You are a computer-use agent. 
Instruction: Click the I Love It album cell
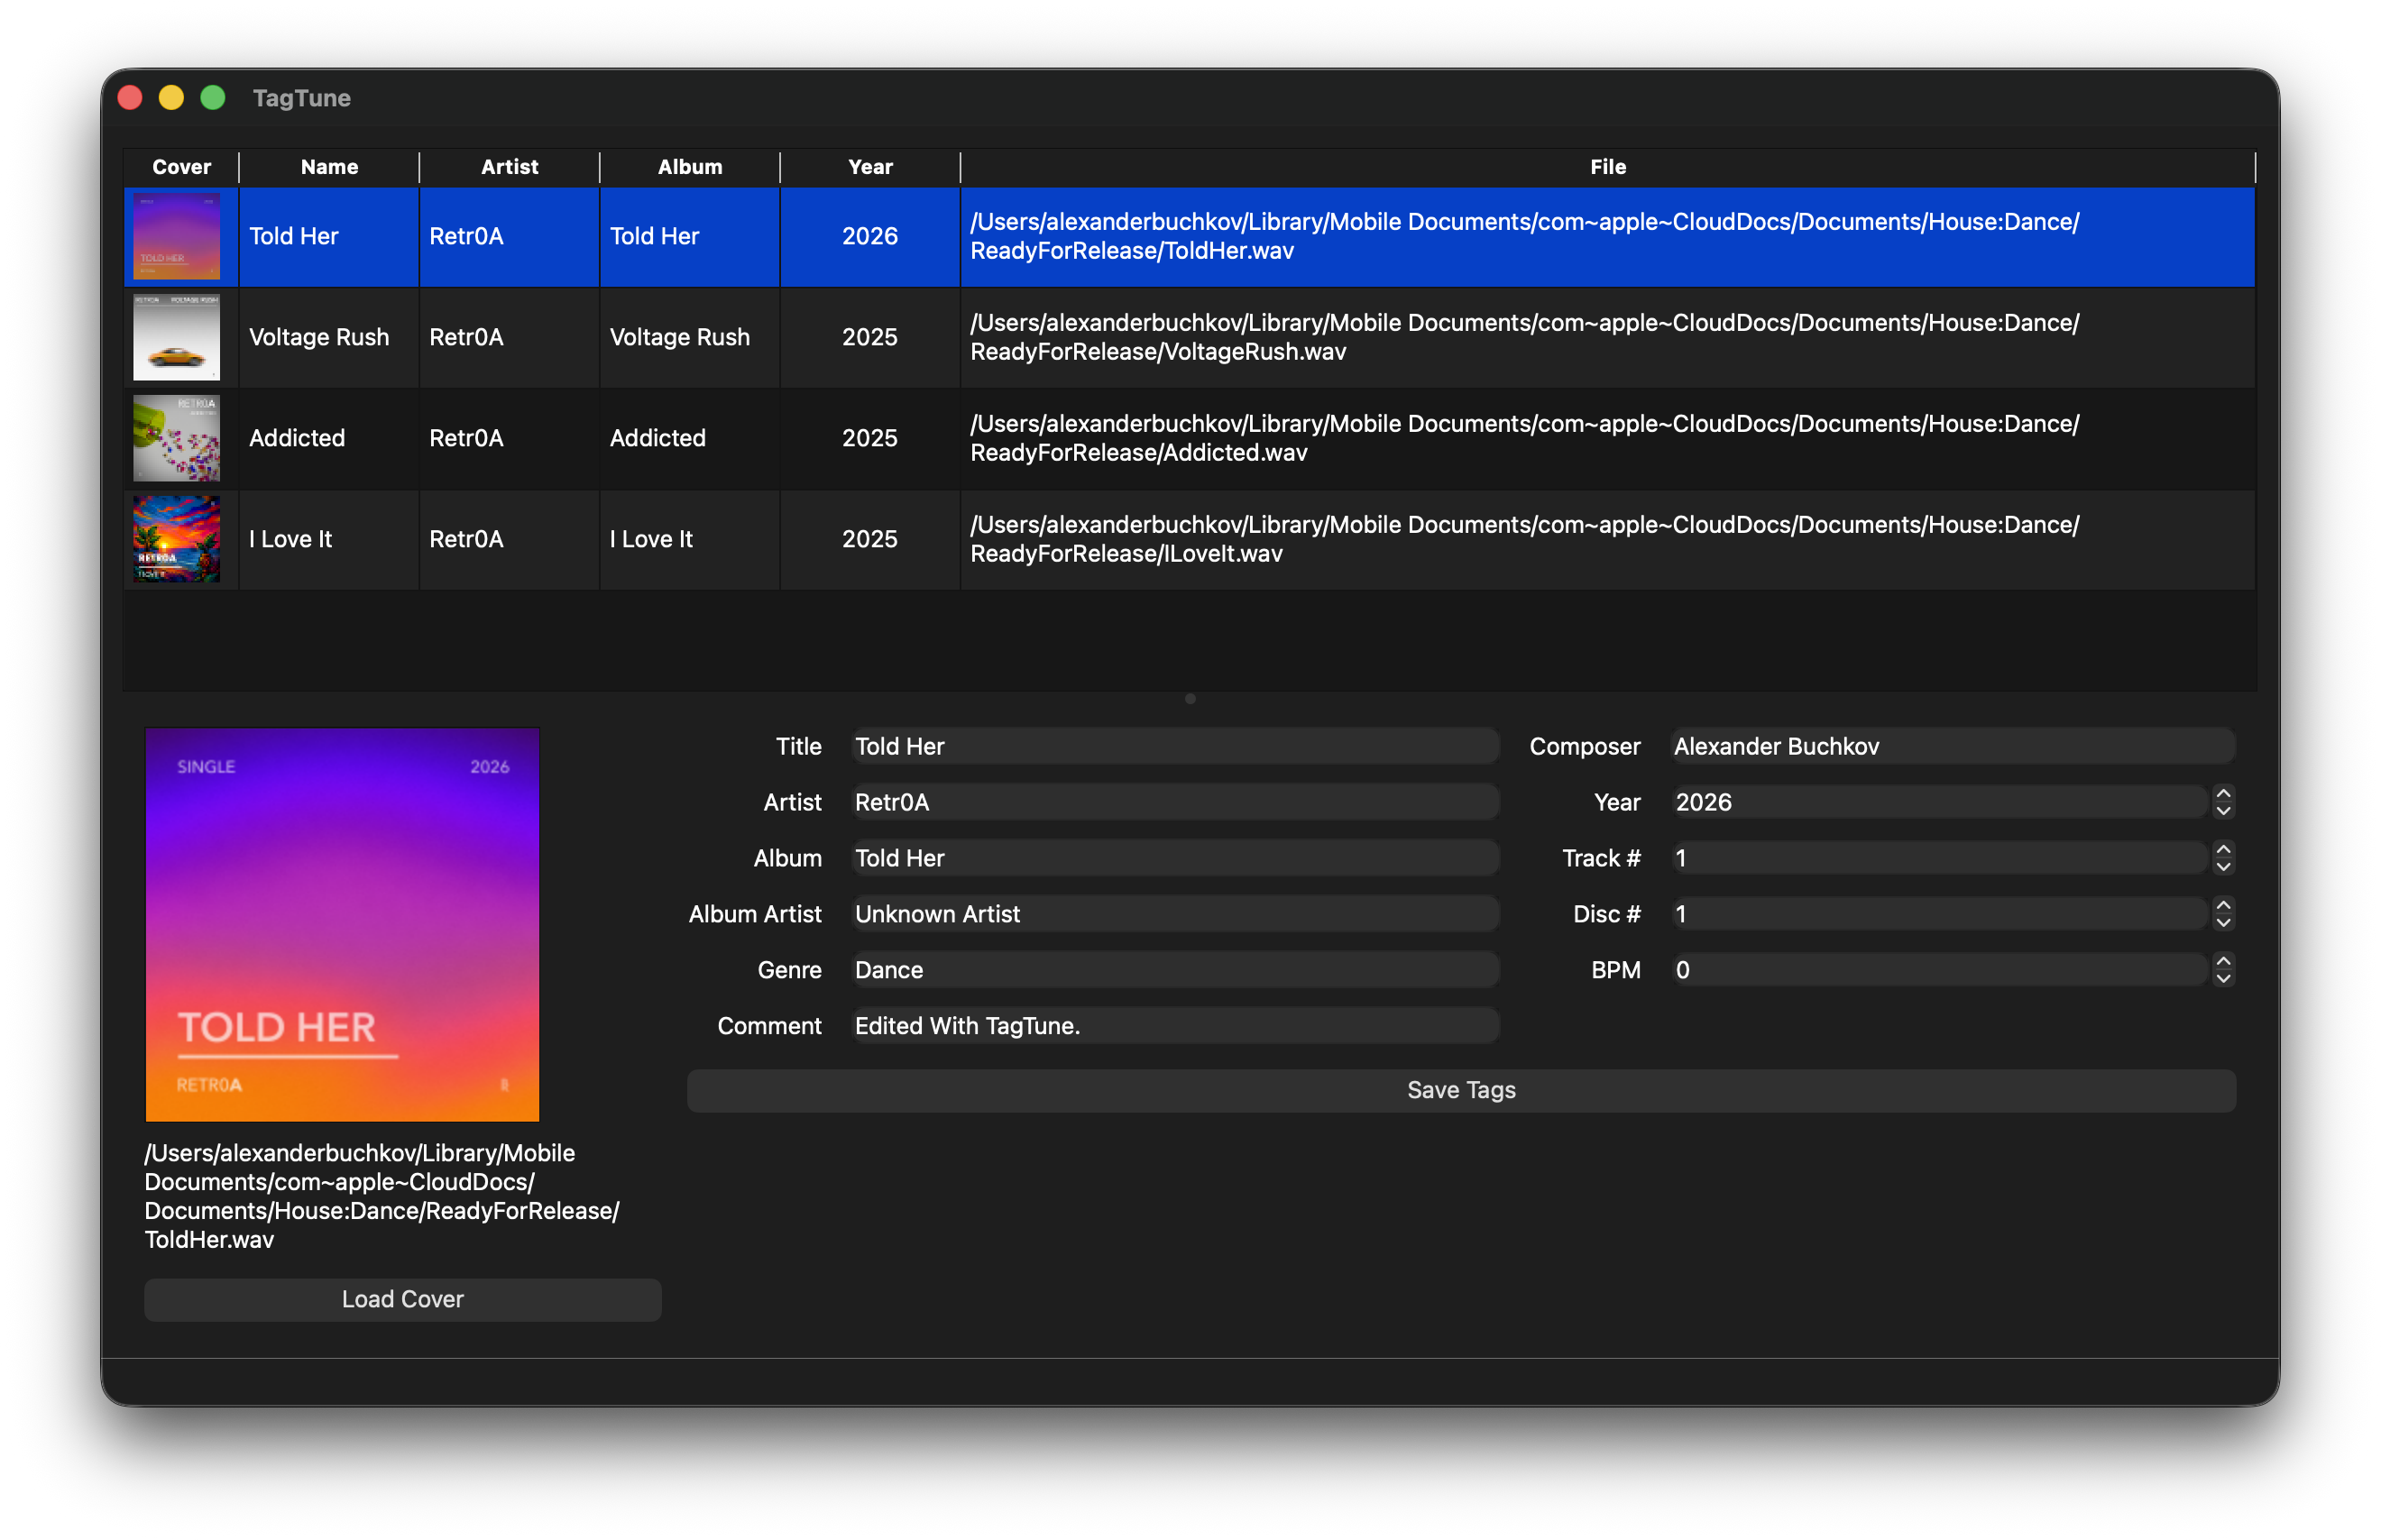click(689, 540)
